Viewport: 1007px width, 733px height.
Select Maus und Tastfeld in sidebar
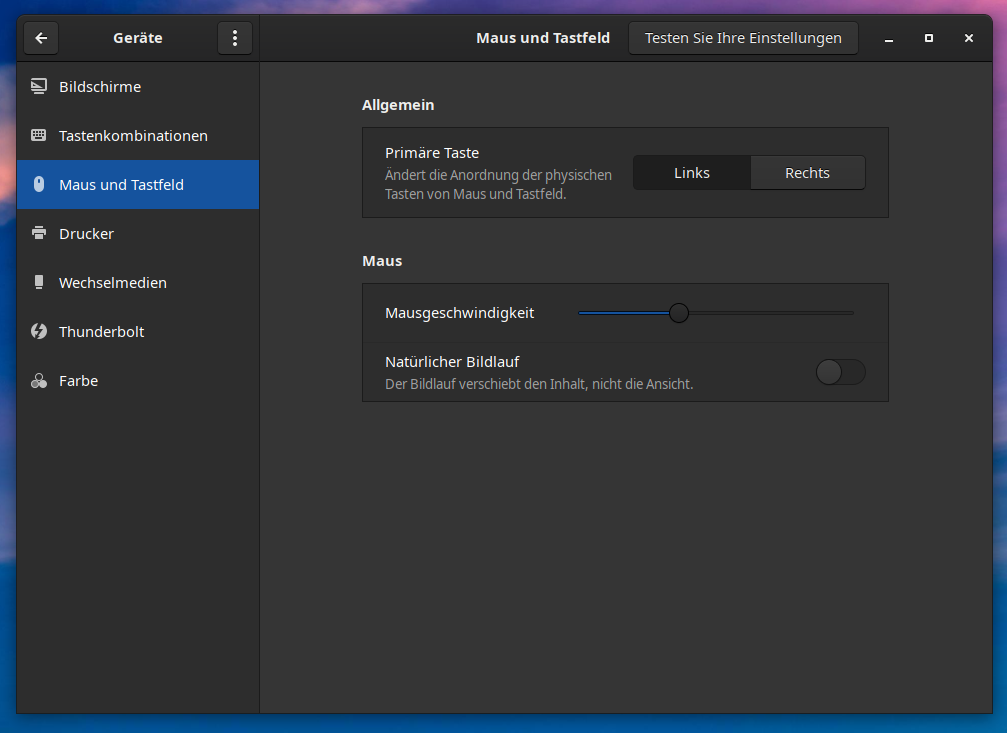click(138, 184)
